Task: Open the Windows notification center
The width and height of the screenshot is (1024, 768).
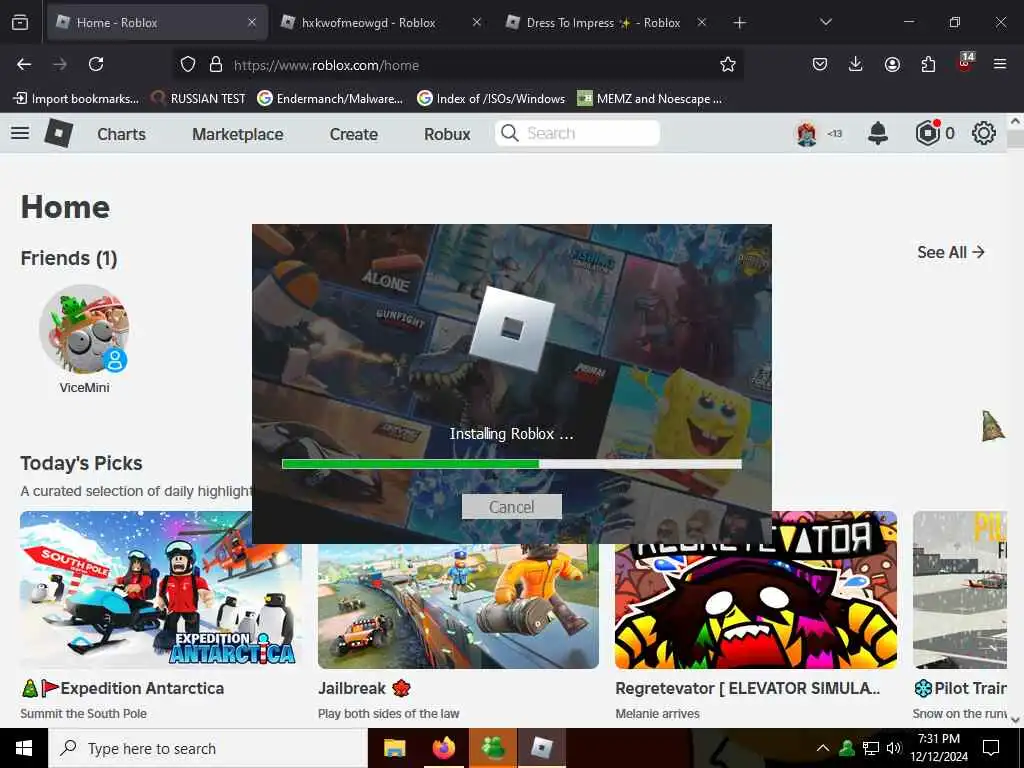Action: coord(991,748)
